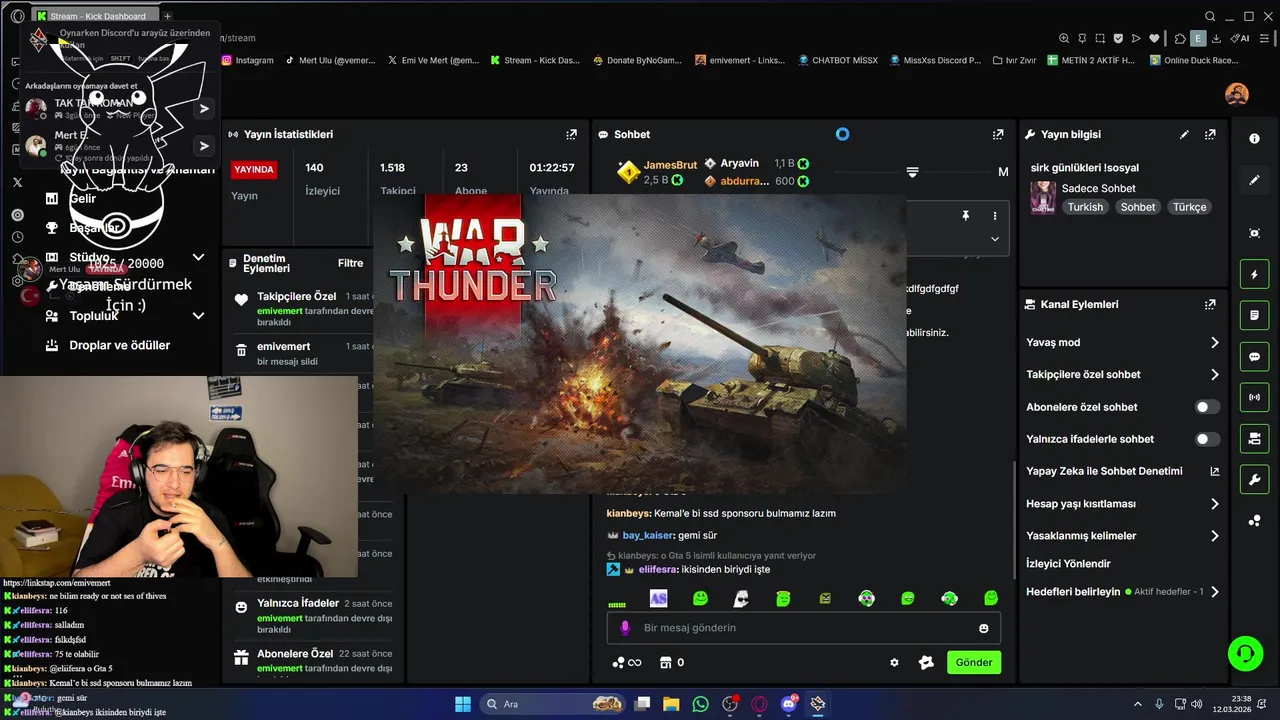Viewport: 1280px width, 720px height.
Task: Edit stream info with the pencil icon in Yayın bilgisi header
Action: (x=1184, y=134)
